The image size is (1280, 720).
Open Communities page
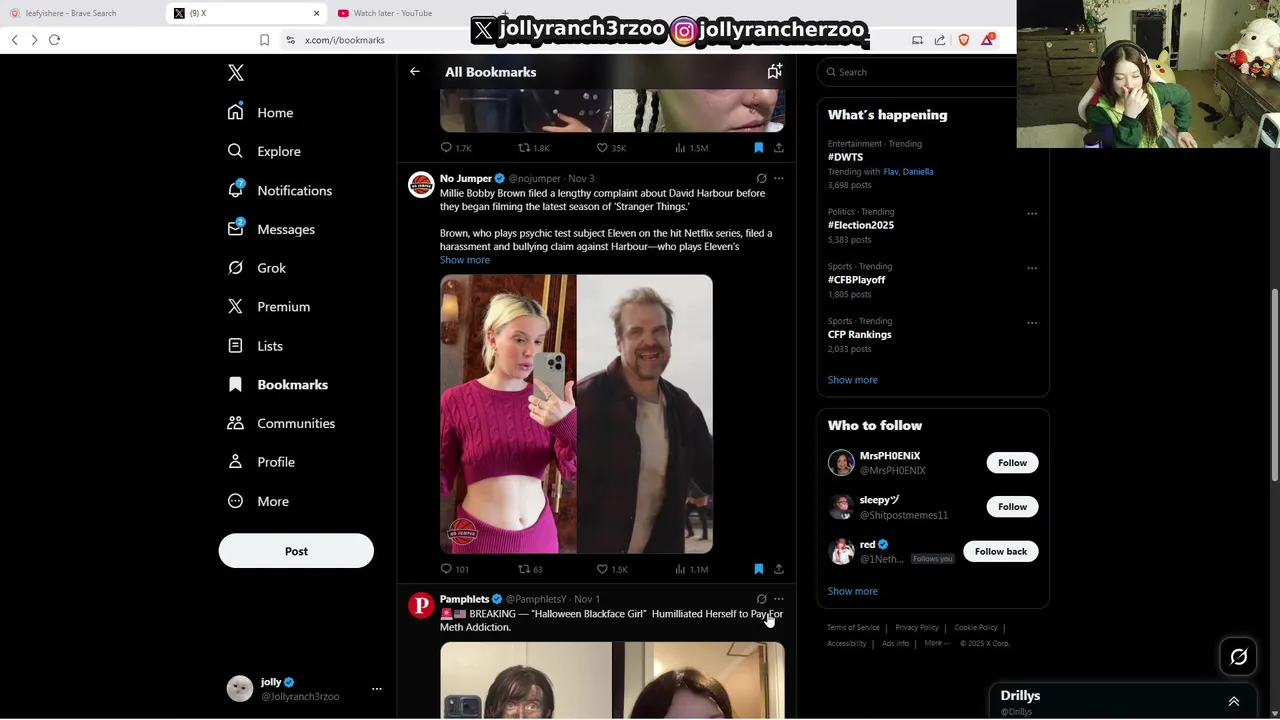click(x=281, y=423)
